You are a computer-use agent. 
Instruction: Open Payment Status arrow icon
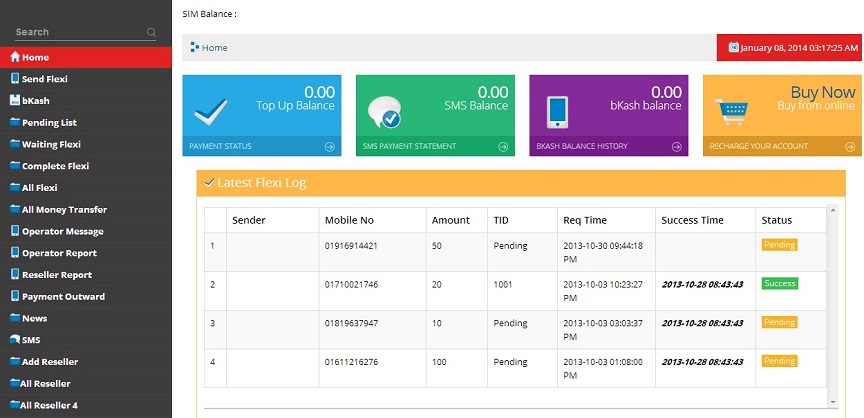coord(330,146)
